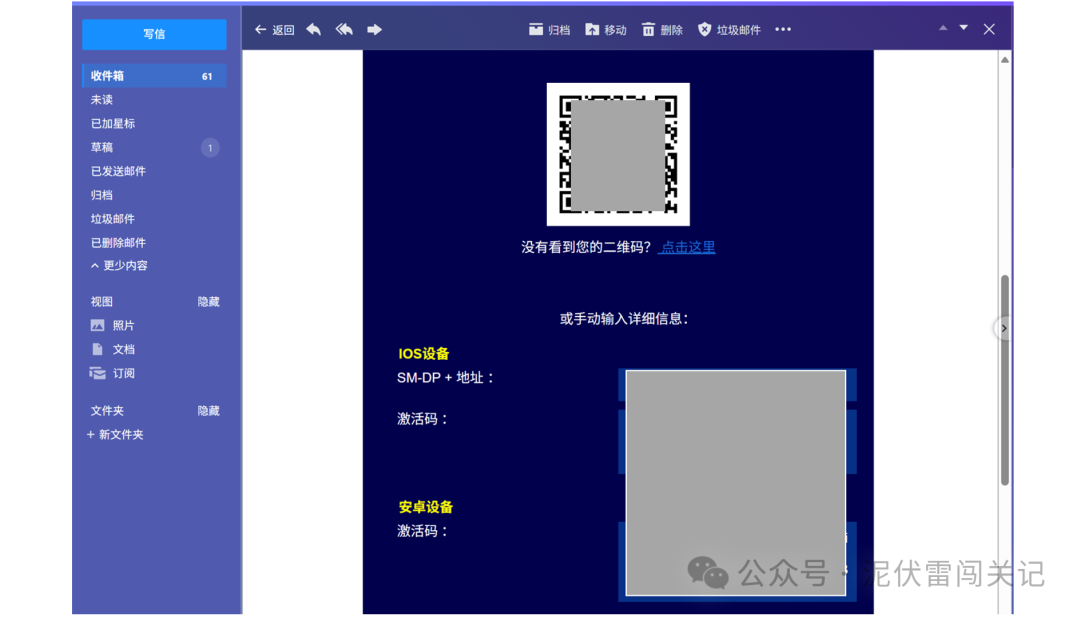The image size is (1080, 617).
Task: Click the QR code image
Action: pos(618,154)
